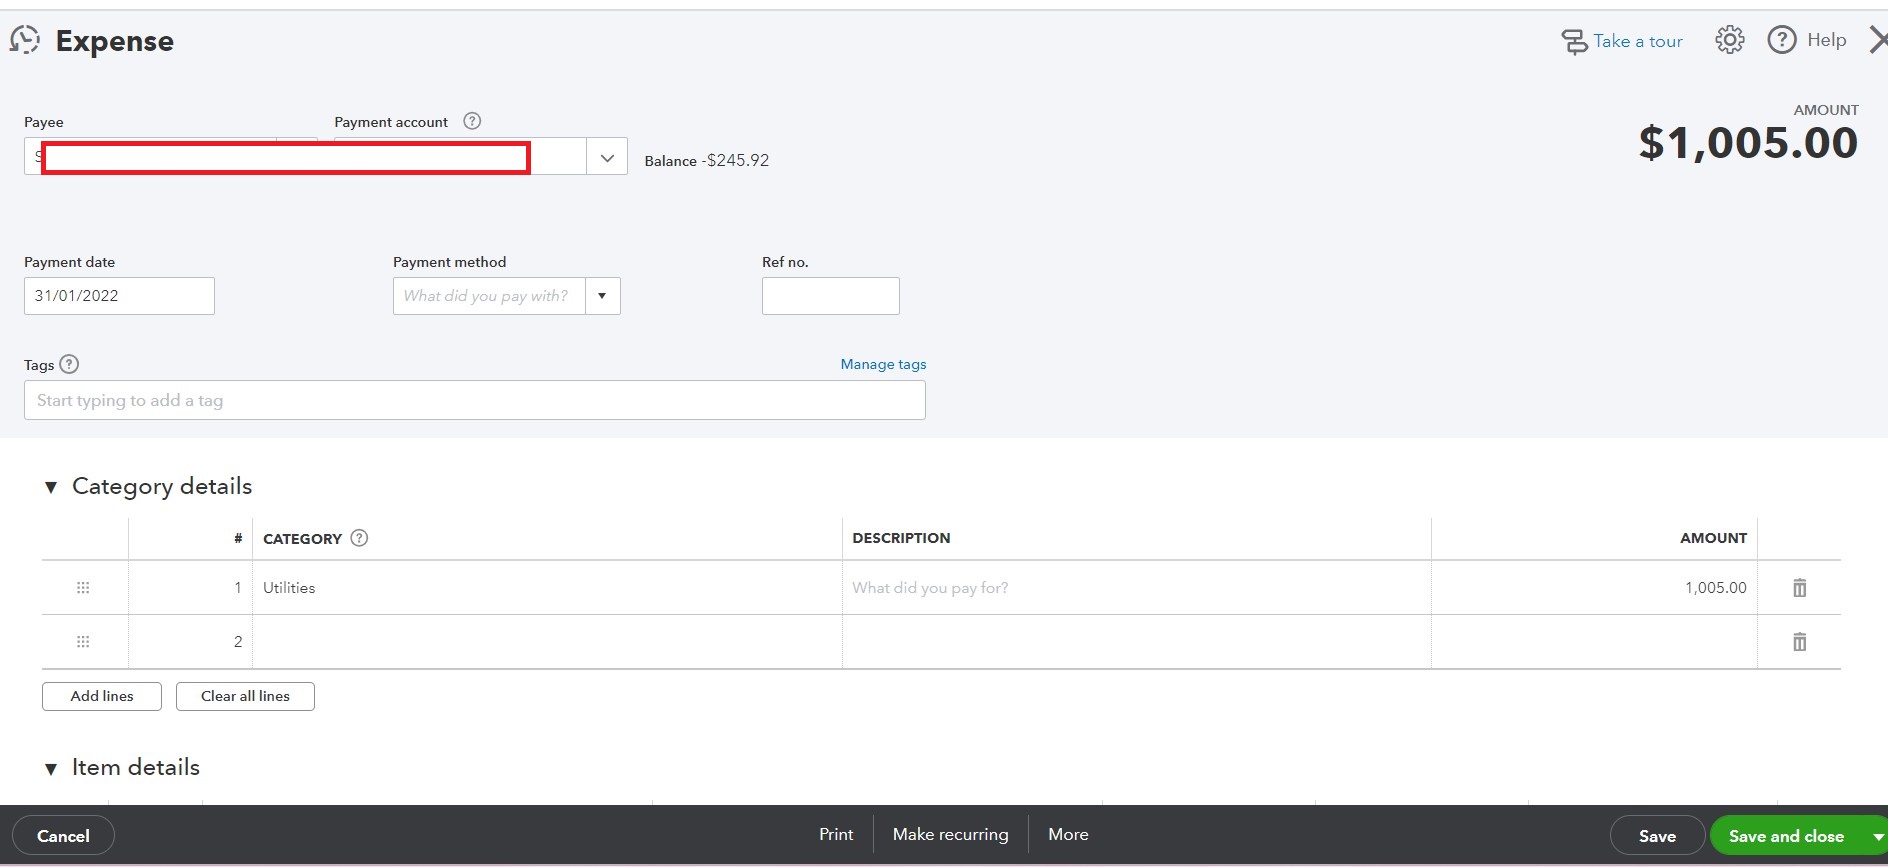This screenshot has width=1888, height=867.
Task: Open the Save and close dropdown arrow
Action: (x=1876, y=836)
